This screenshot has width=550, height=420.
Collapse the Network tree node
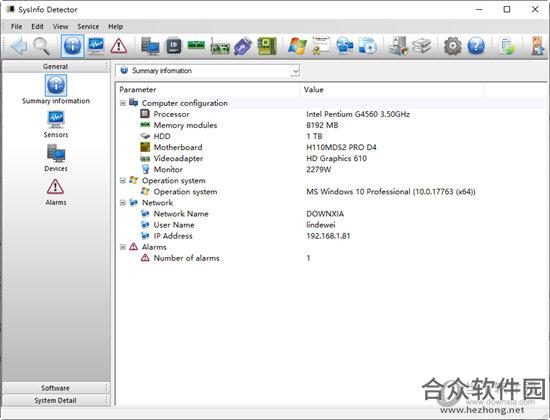(x=123, y=203)
